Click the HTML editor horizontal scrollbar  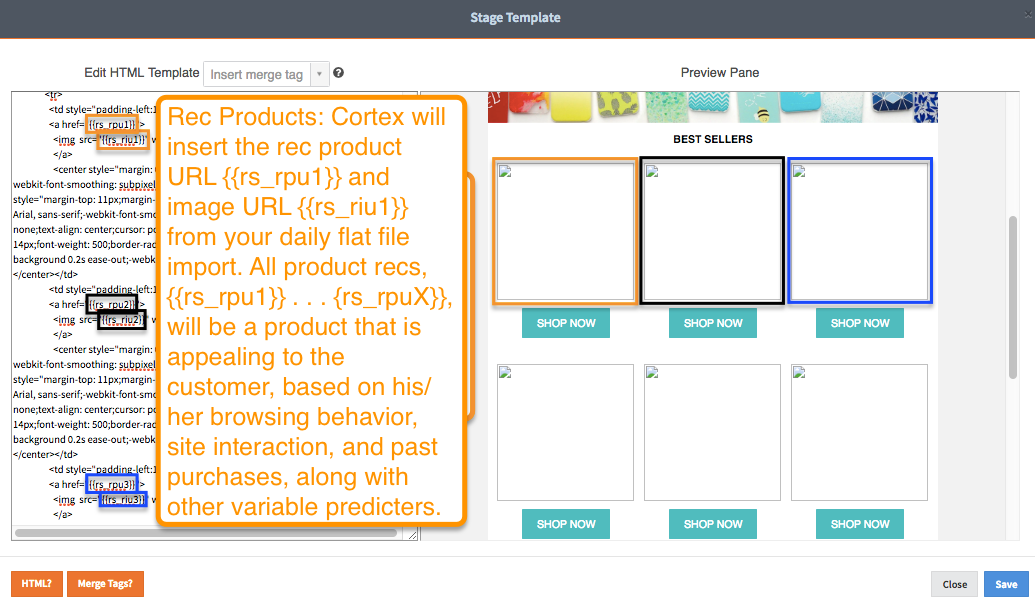pyautogui.click(x=205, y=532)
